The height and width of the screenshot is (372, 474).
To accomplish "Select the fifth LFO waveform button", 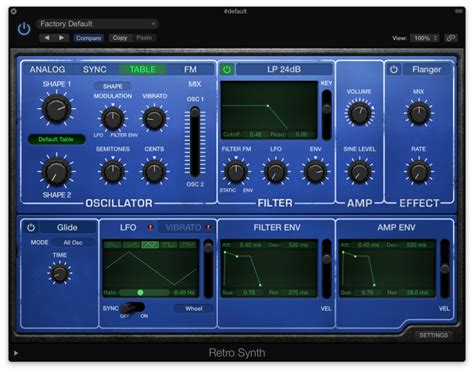I will [188, 245].
